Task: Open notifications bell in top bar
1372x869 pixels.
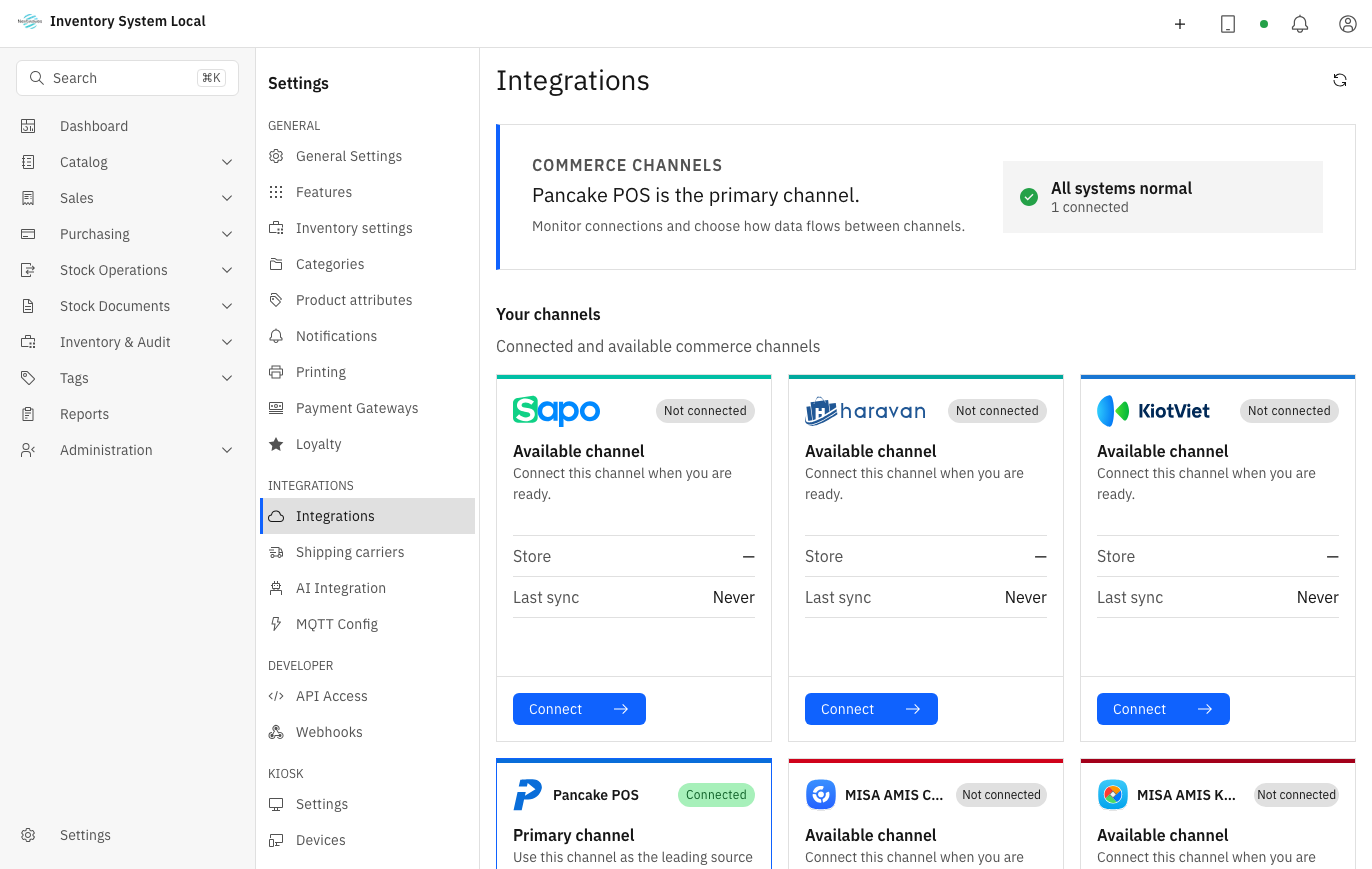Action: (1300, 24)
